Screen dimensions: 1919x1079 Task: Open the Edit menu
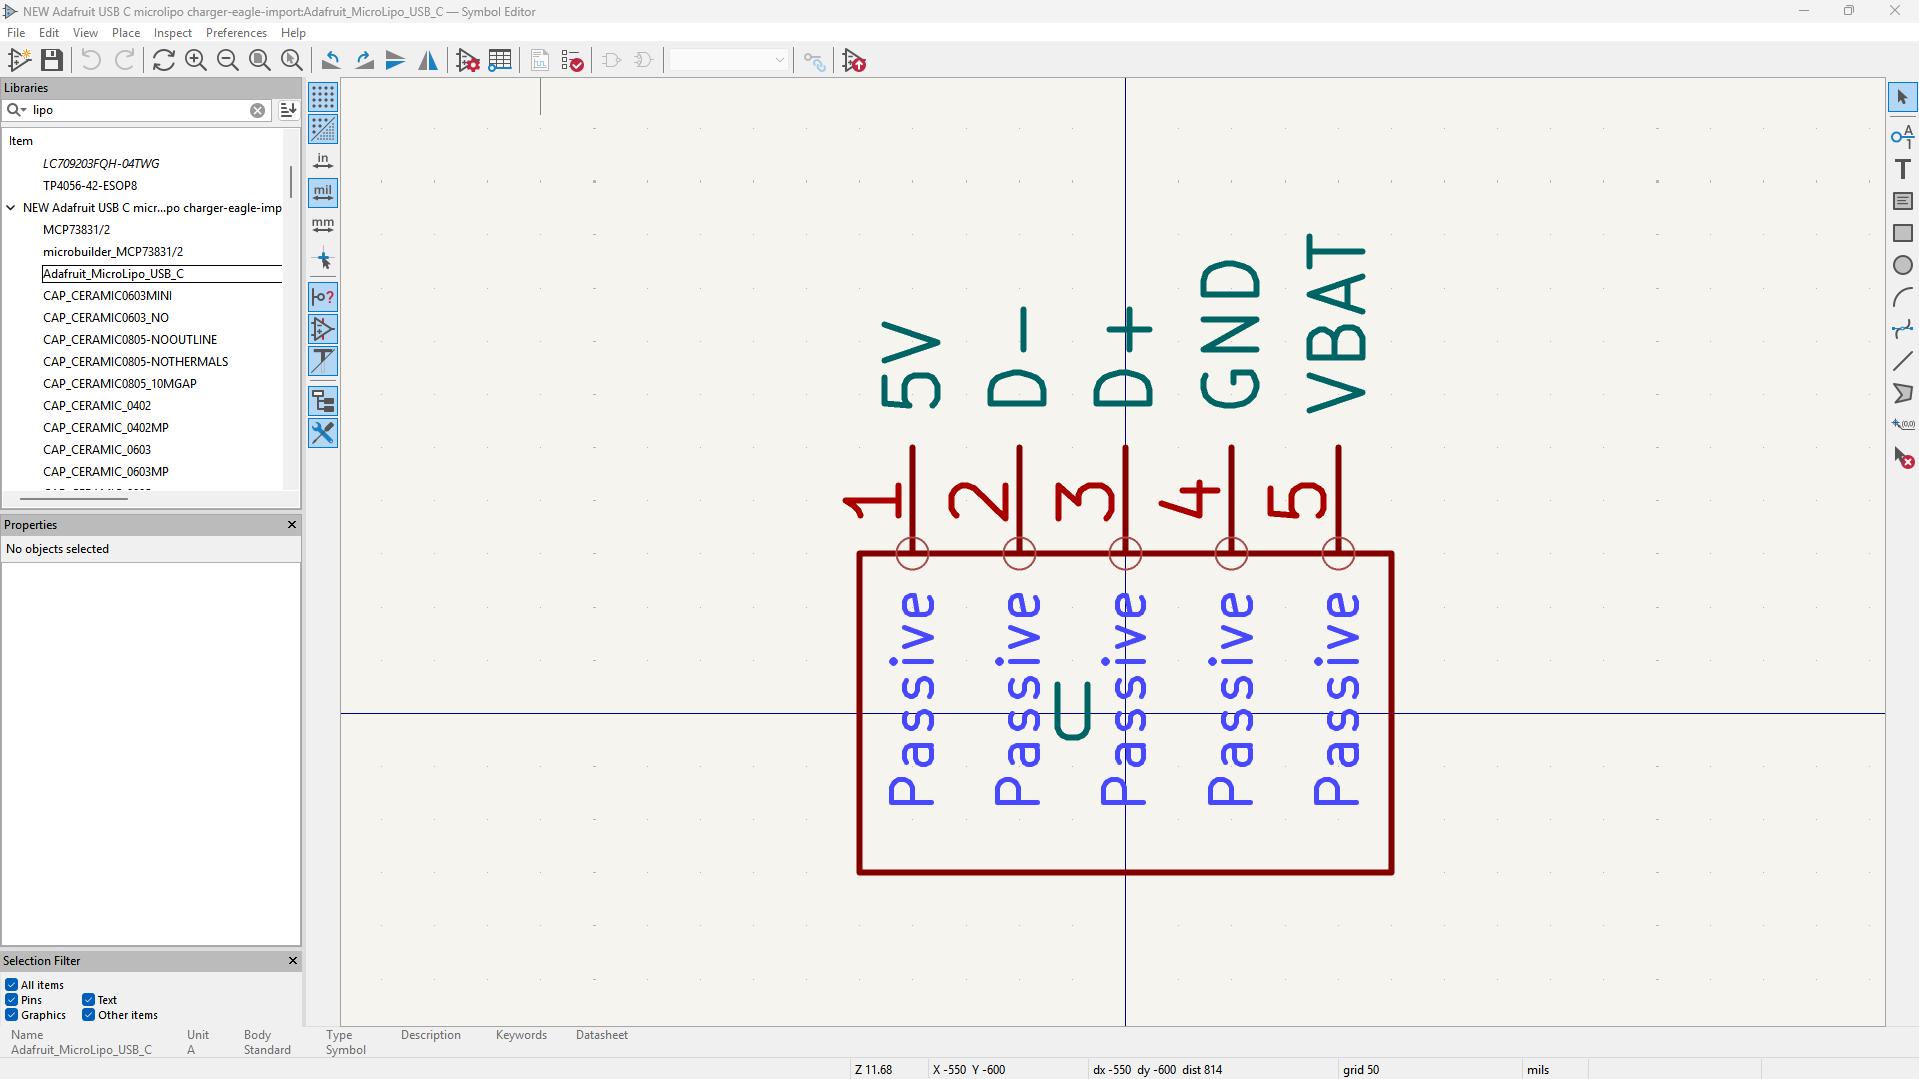(49, 33)
